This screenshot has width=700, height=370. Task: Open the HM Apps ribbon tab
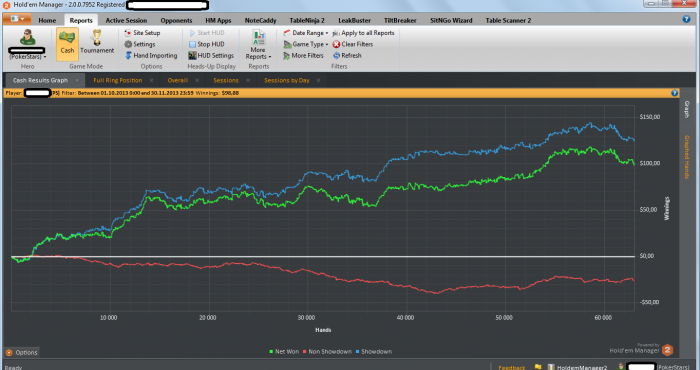tap(218, 21)
